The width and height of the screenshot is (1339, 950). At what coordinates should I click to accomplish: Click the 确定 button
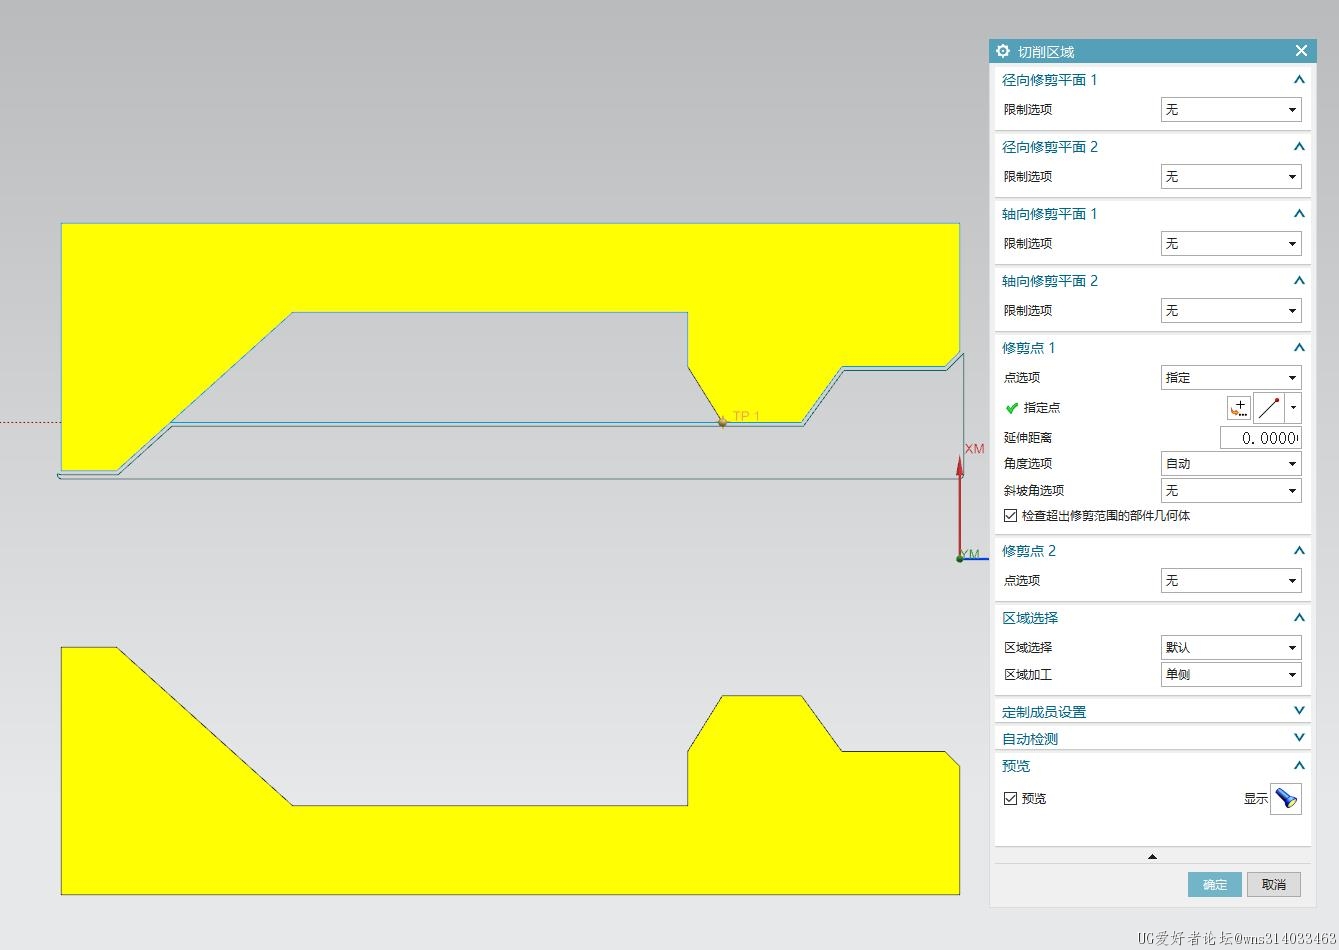coord(1215,885)
